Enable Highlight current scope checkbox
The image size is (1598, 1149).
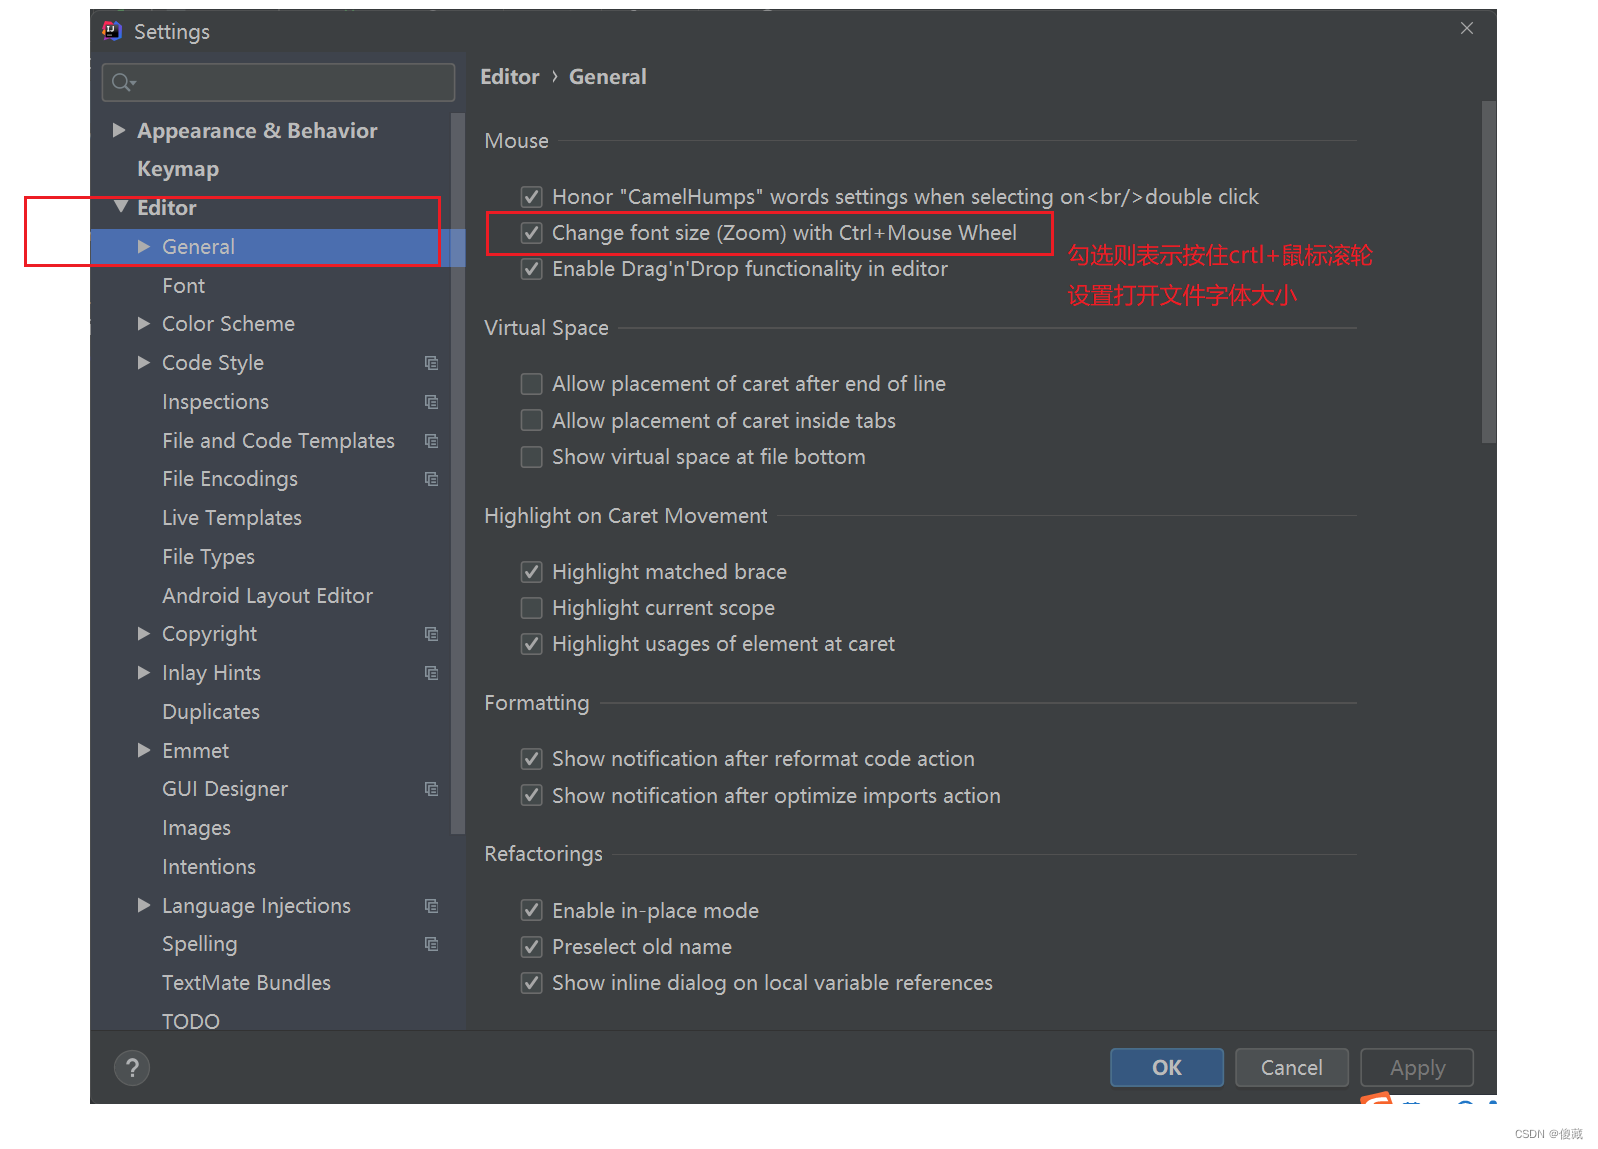532,608
